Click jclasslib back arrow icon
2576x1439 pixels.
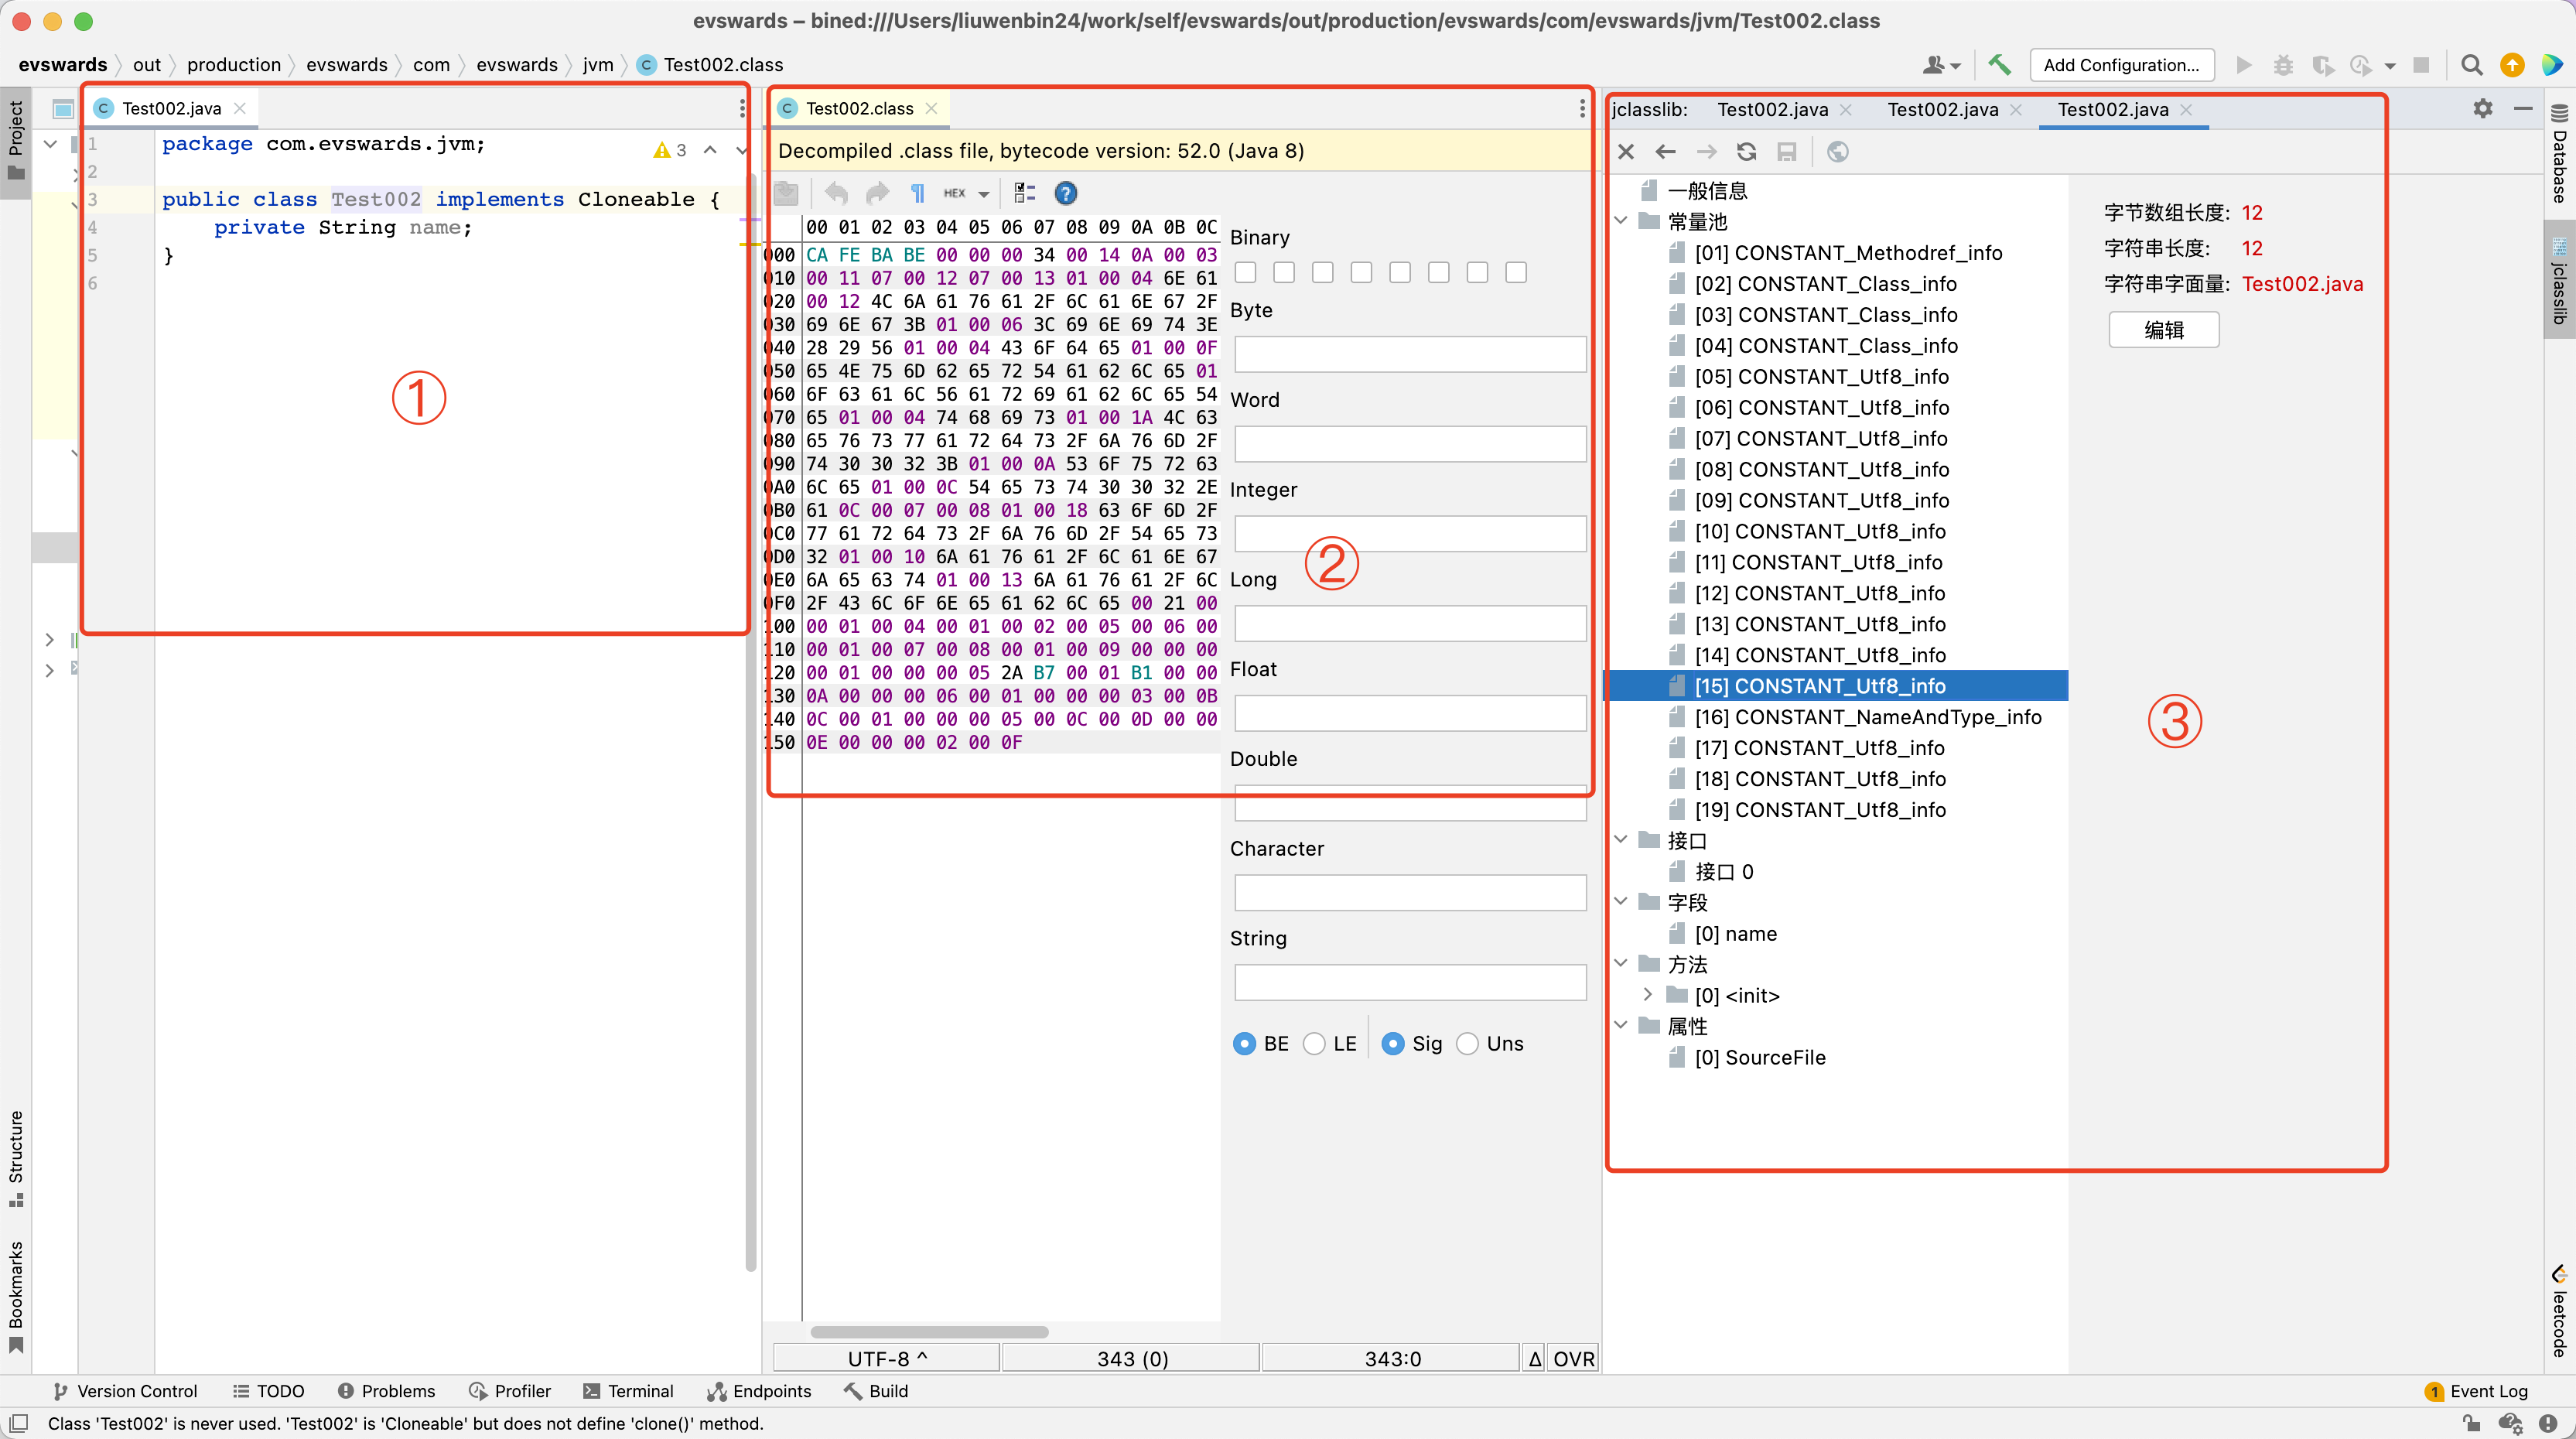(x=1666, y=152)
